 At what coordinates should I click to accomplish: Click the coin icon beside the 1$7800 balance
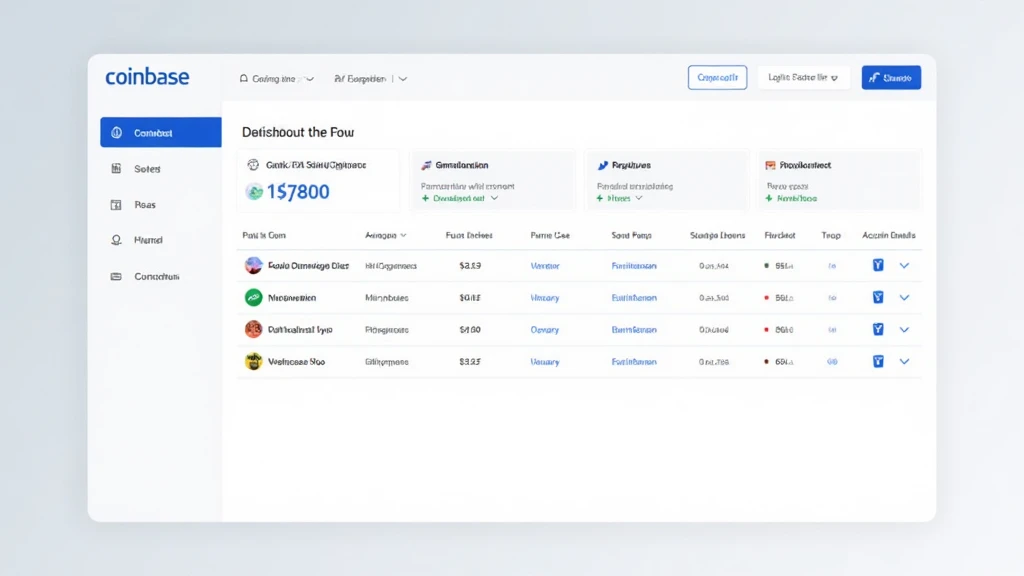pos(254,191)
